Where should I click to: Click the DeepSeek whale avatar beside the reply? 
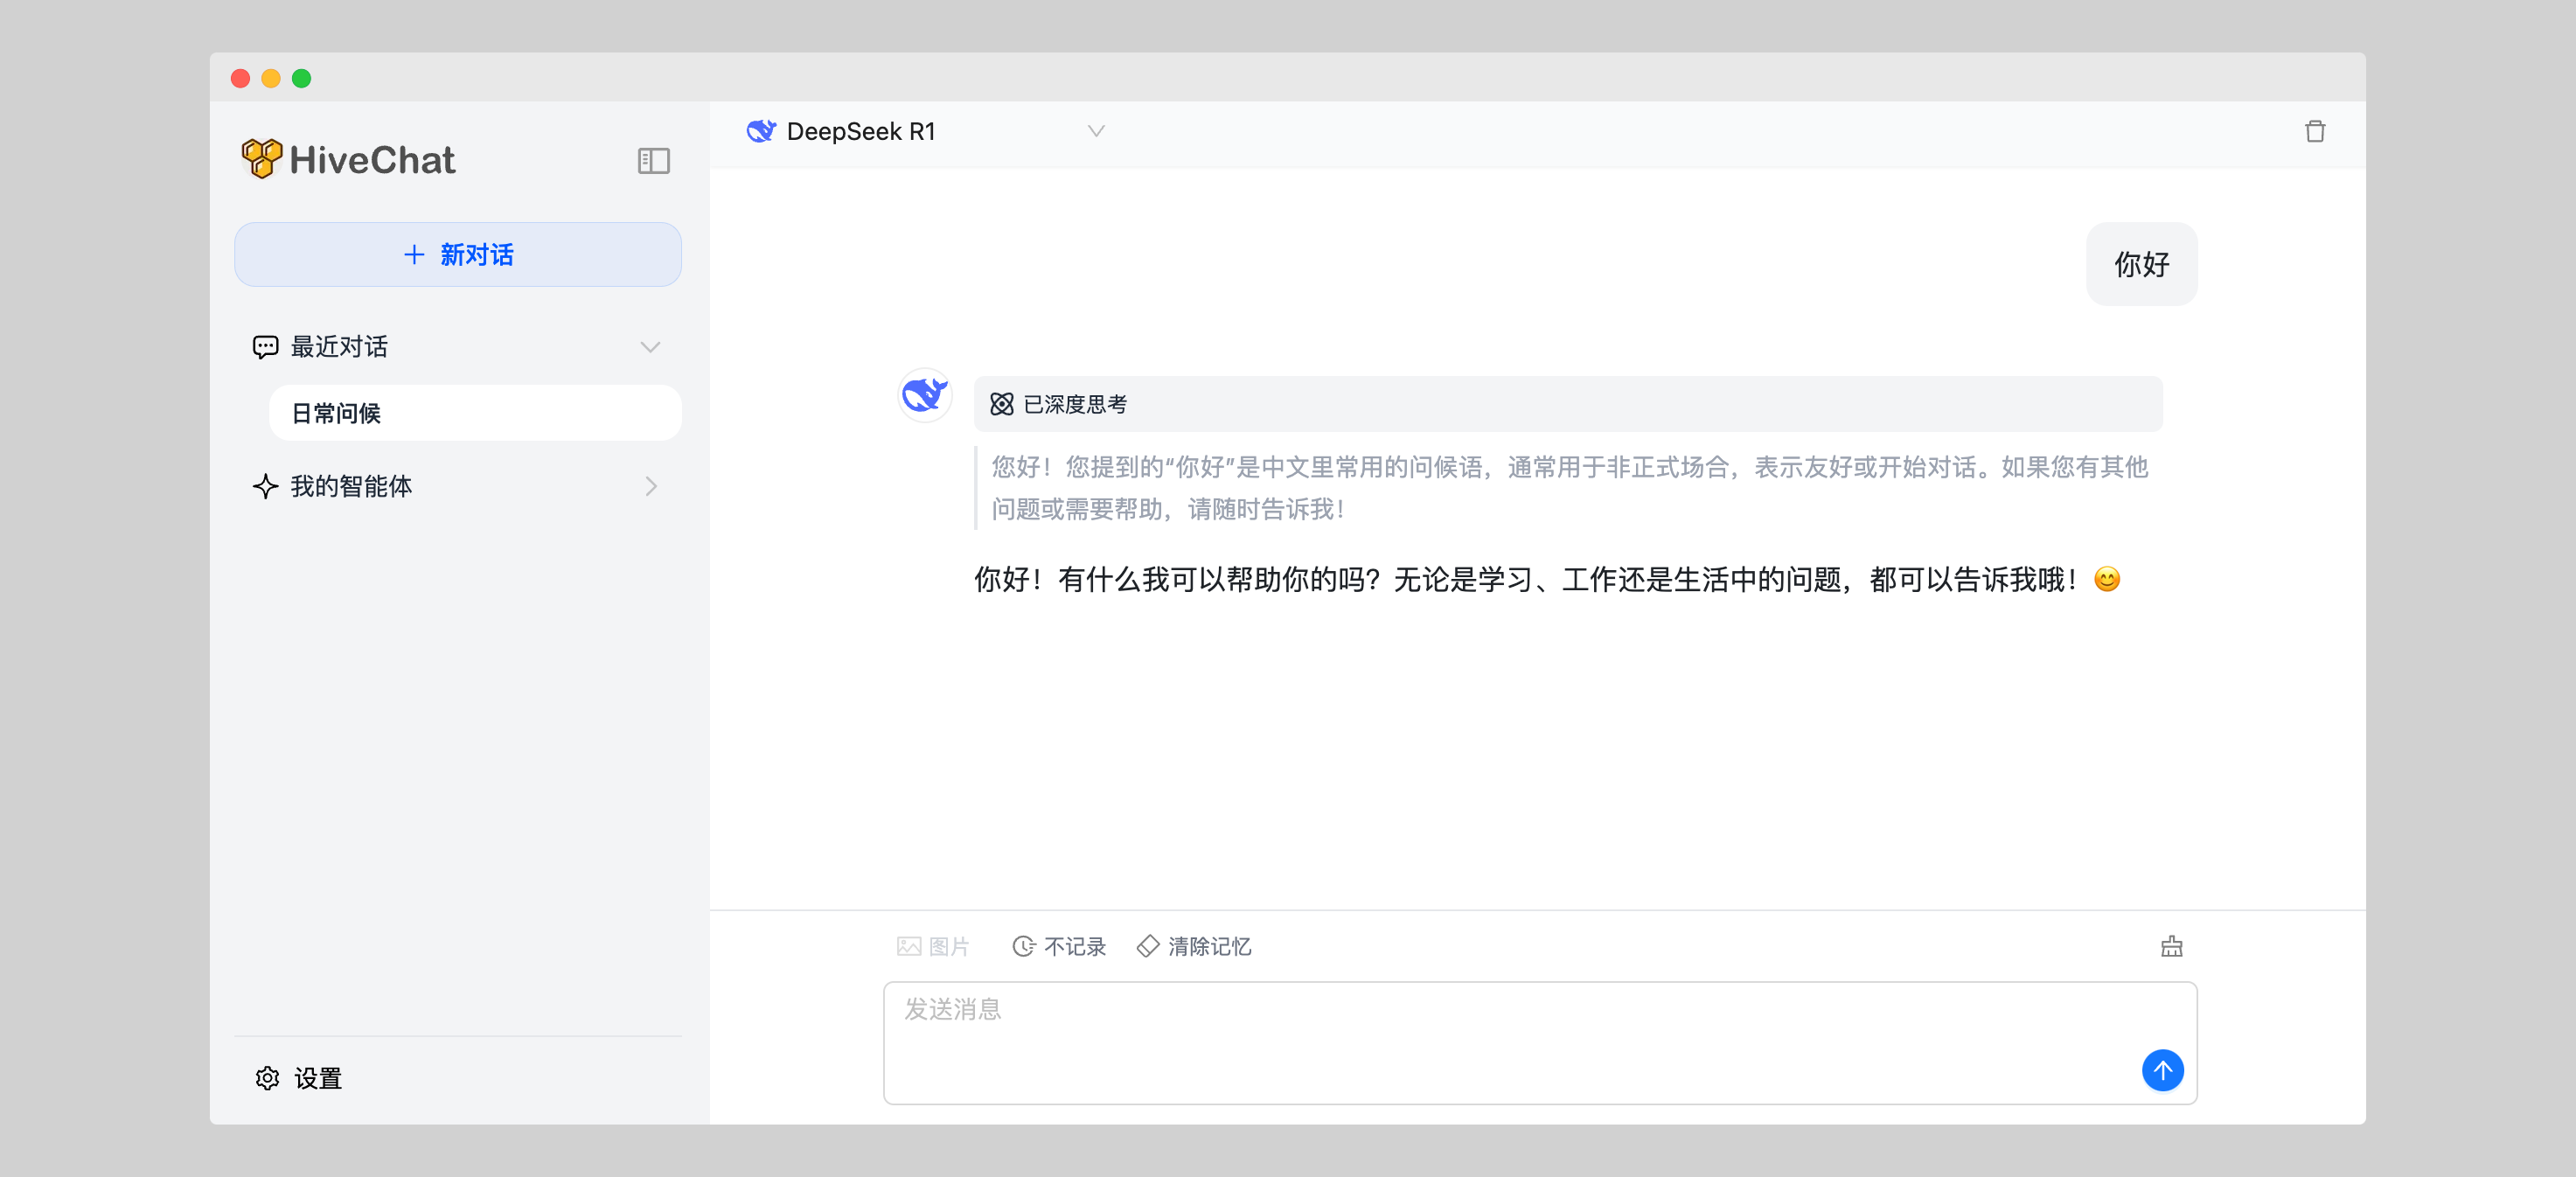924,395
